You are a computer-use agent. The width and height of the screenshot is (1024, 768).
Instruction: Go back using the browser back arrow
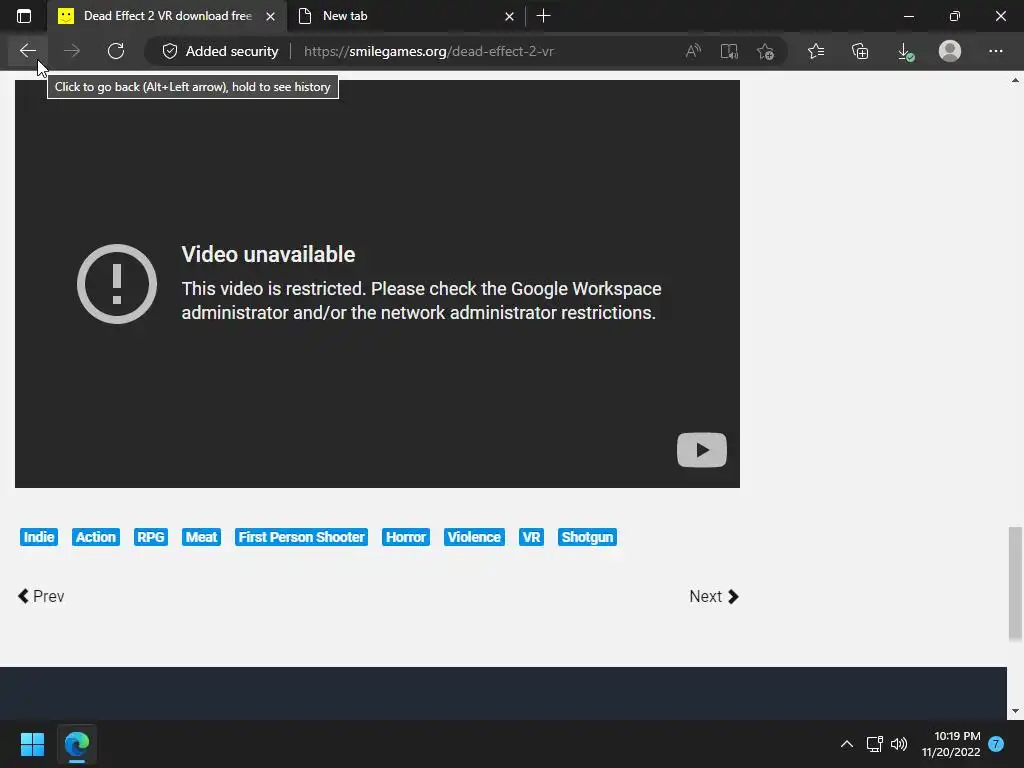coord(27,51)
